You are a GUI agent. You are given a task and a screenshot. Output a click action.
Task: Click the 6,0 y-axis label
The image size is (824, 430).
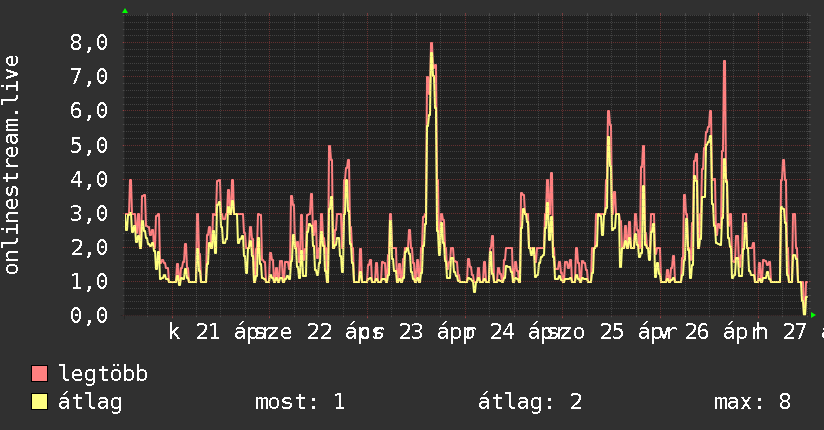point(89,111)
